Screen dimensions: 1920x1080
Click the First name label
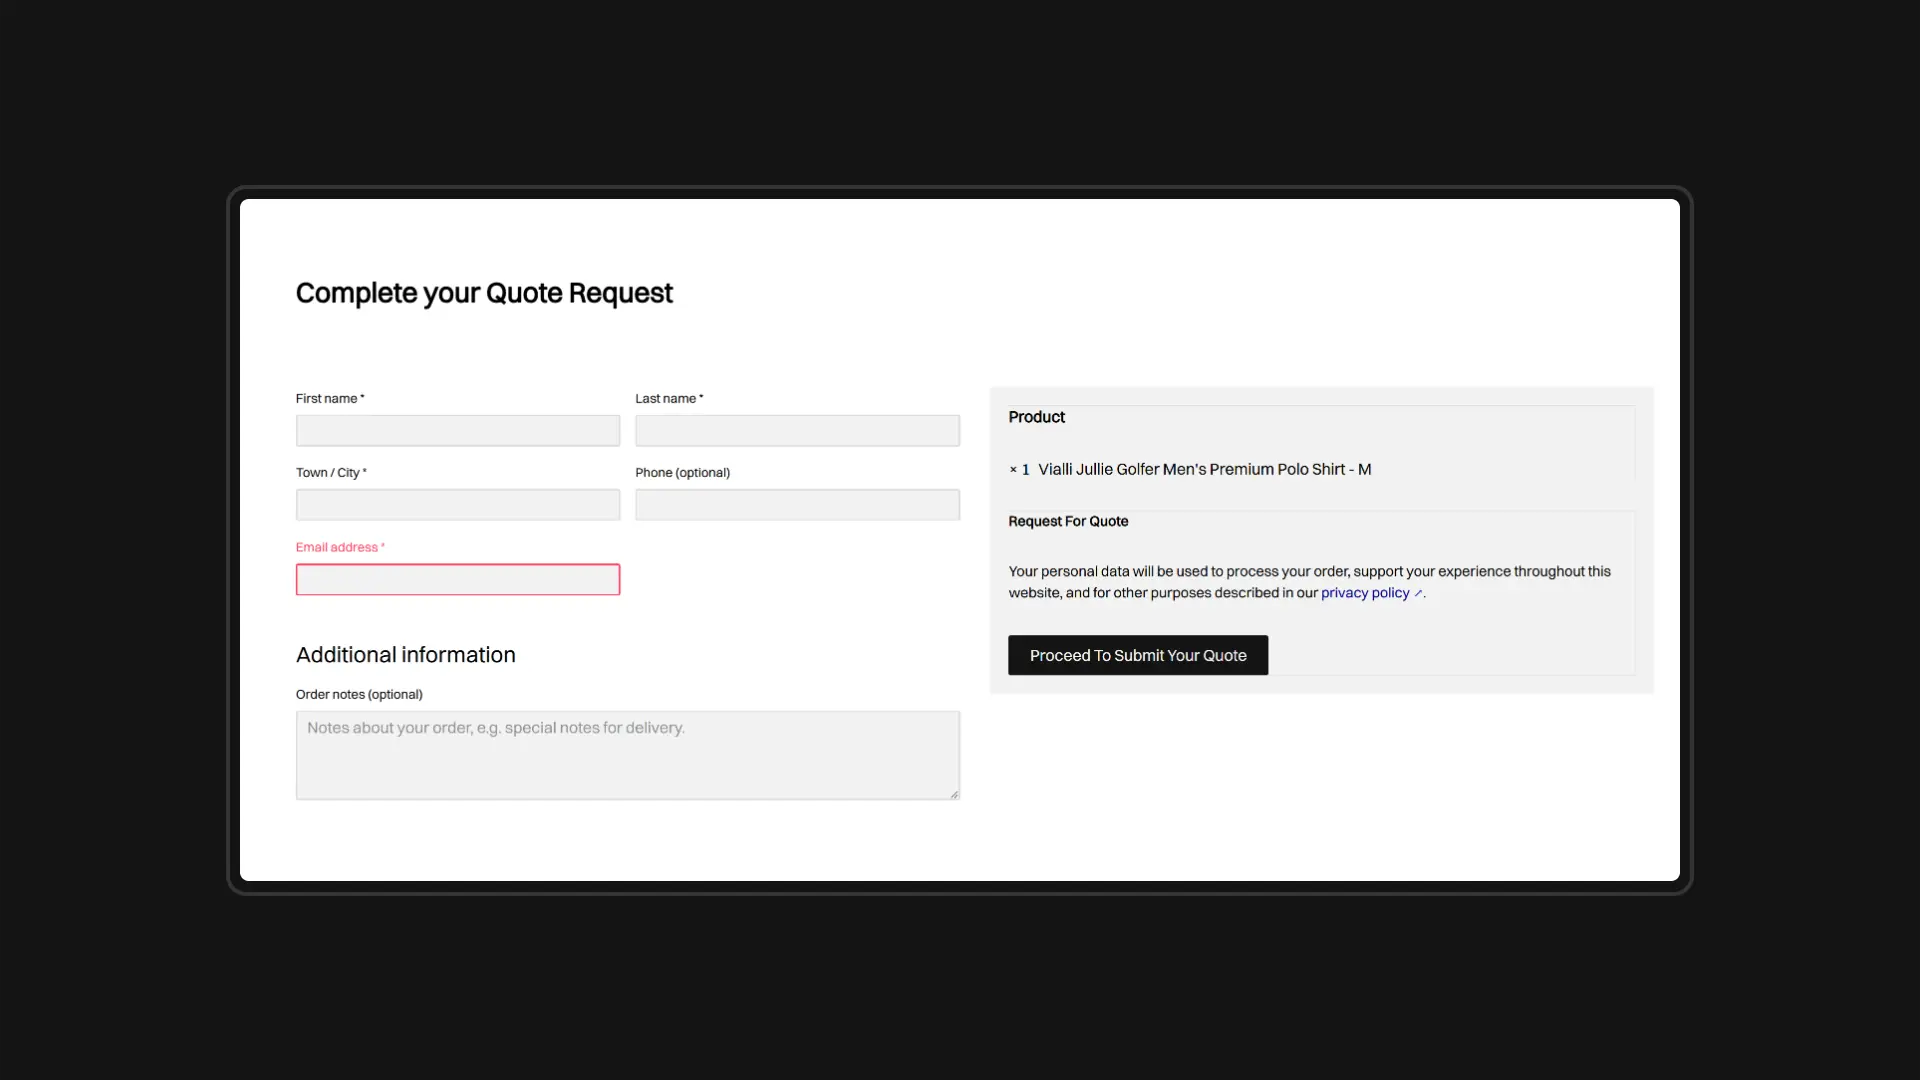[x=328, y=399]
